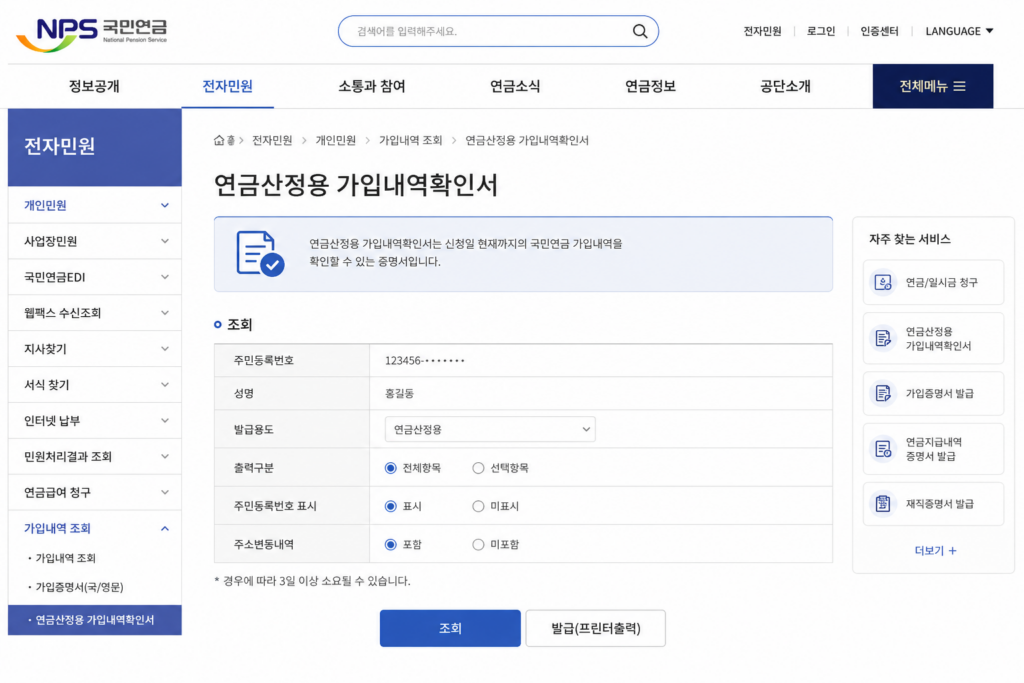Open 가입내역 조회 sidebar sub-item
This screenshot has height=683, width=1024.
pos(65,558)
